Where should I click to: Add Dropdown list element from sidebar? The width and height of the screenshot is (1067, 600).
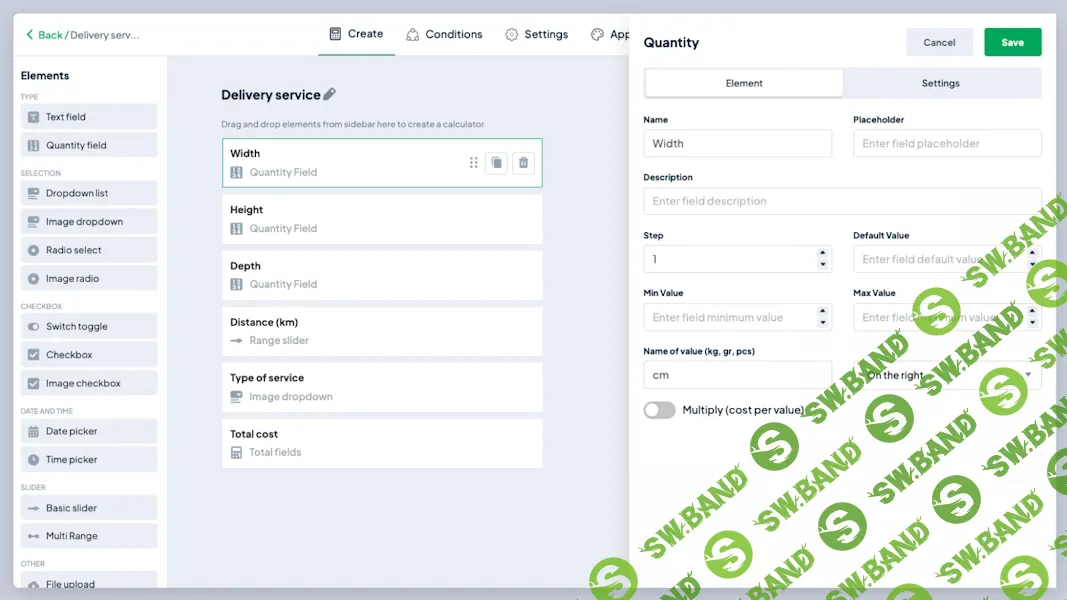coord(88,193)
